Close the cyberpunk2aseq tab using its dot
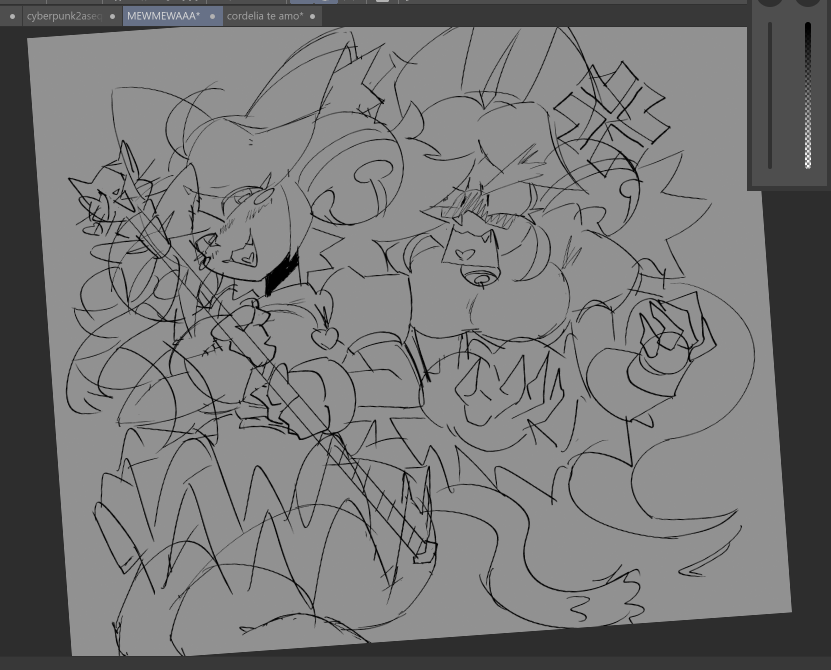 pos(112,16)
